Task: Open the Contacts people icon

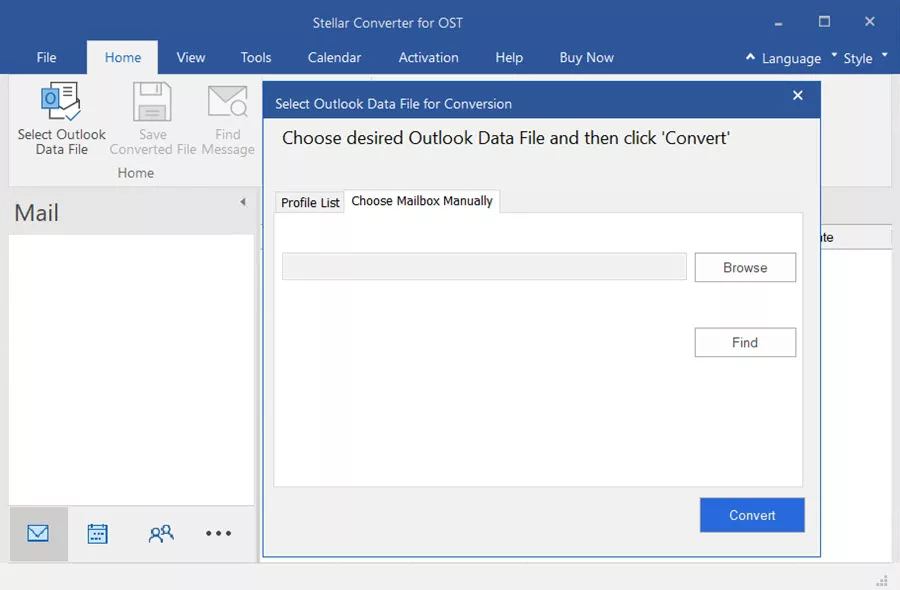Action: [161, 534]
